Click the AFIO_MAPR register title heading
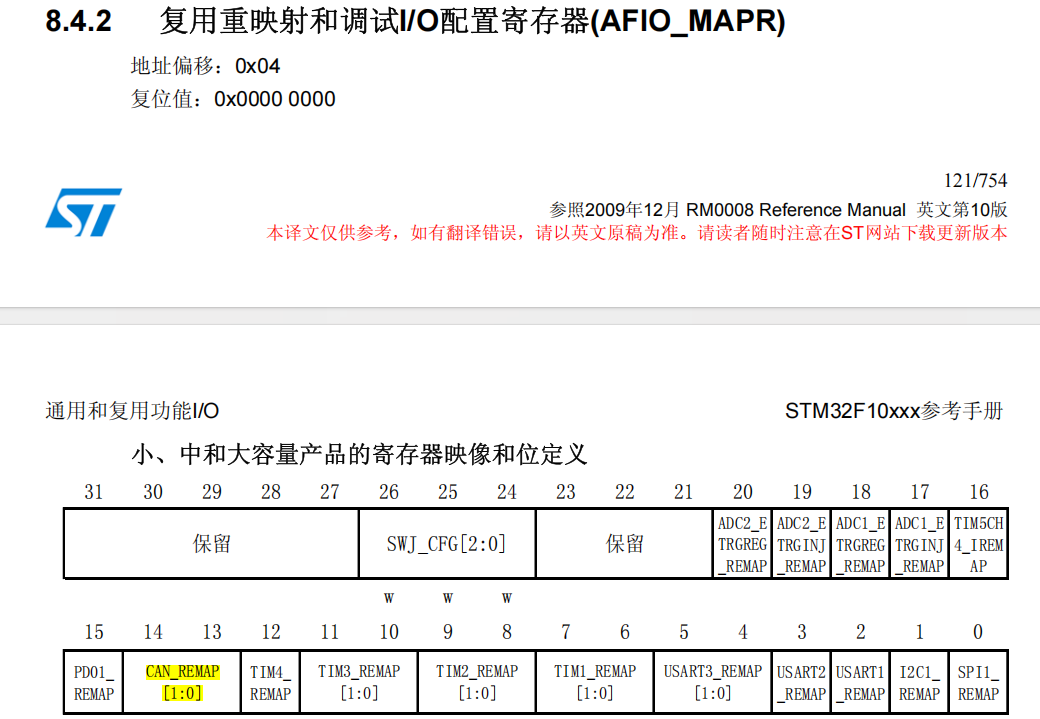 coord(472,21)
